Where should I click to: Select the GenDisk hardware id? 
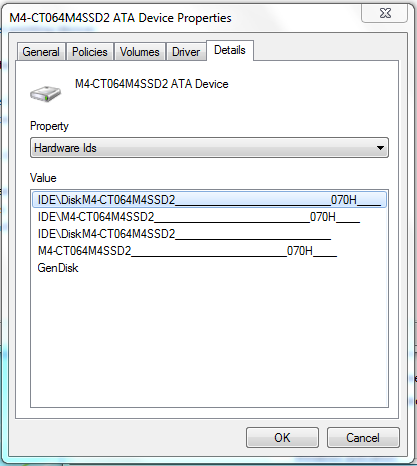(x=58, y=268)
